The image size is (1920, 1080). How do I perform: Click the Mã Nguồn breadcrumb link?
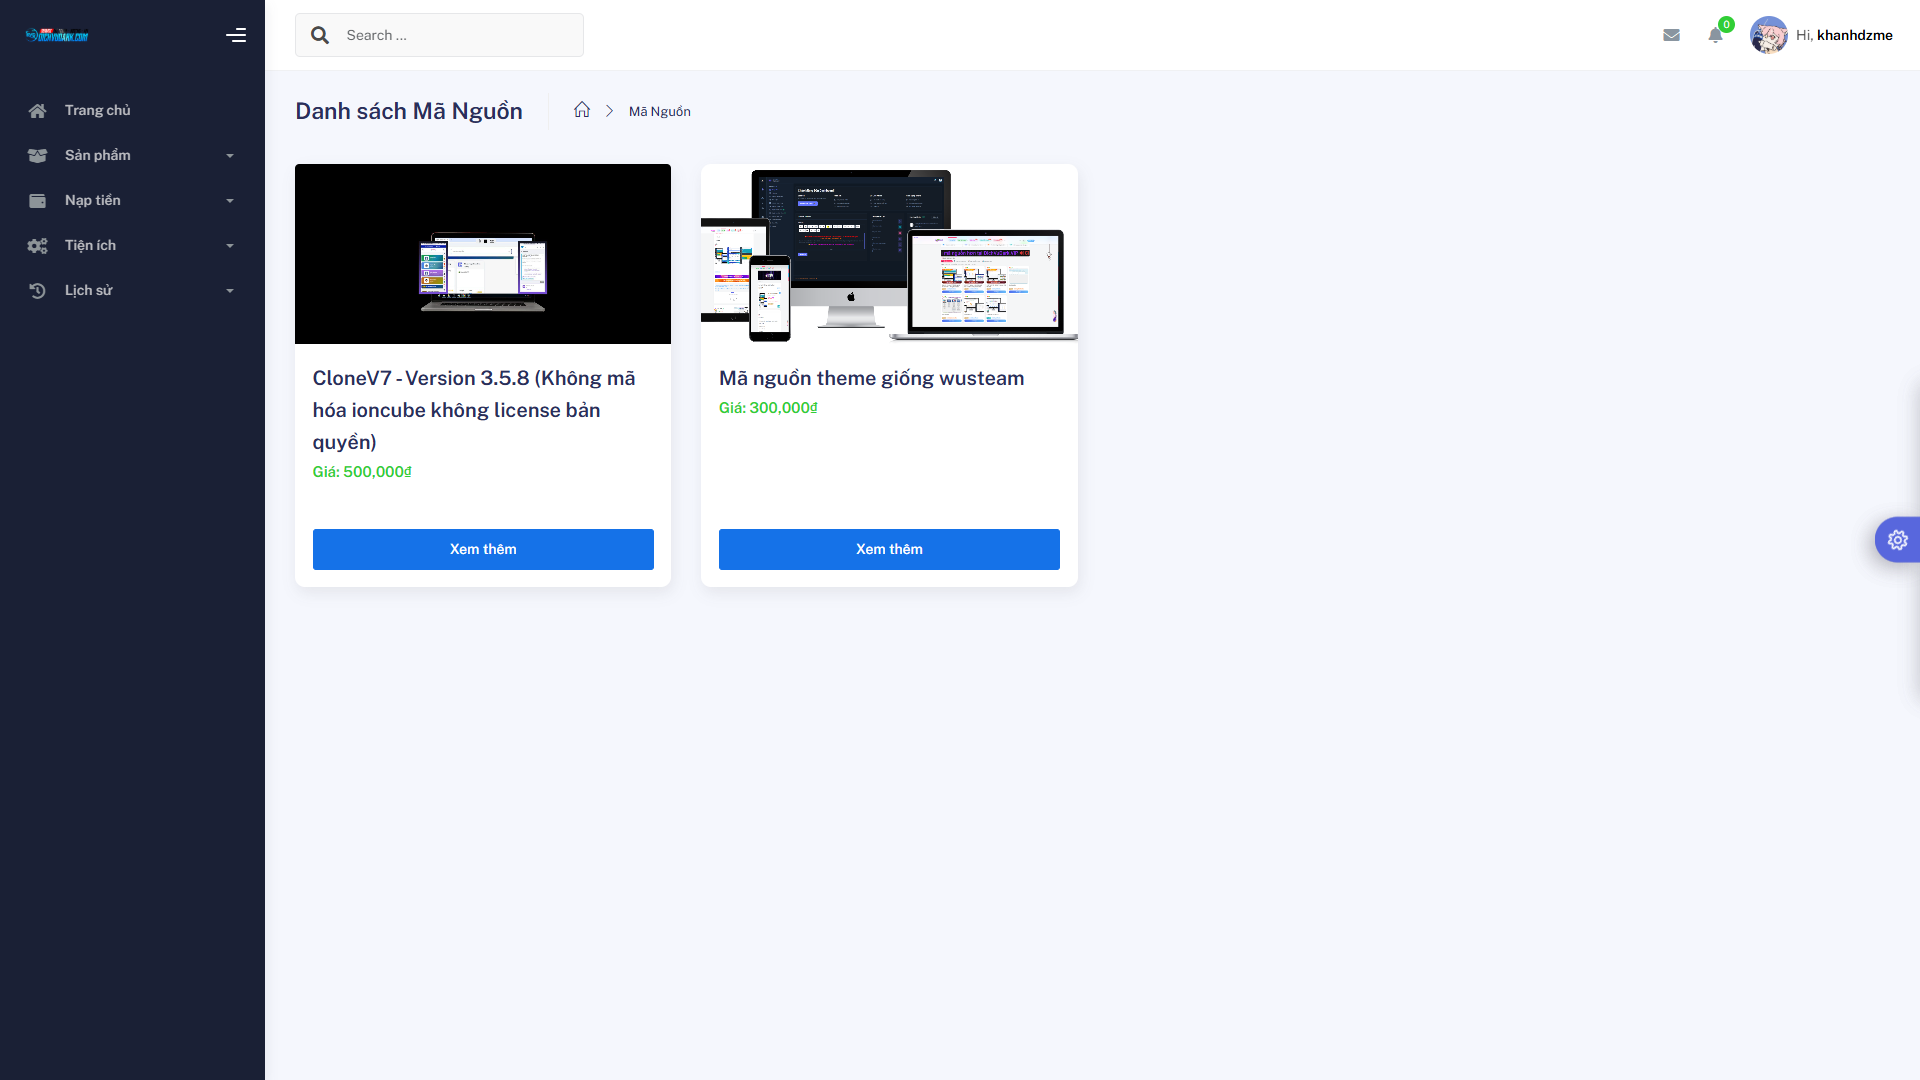click(659, 111)
